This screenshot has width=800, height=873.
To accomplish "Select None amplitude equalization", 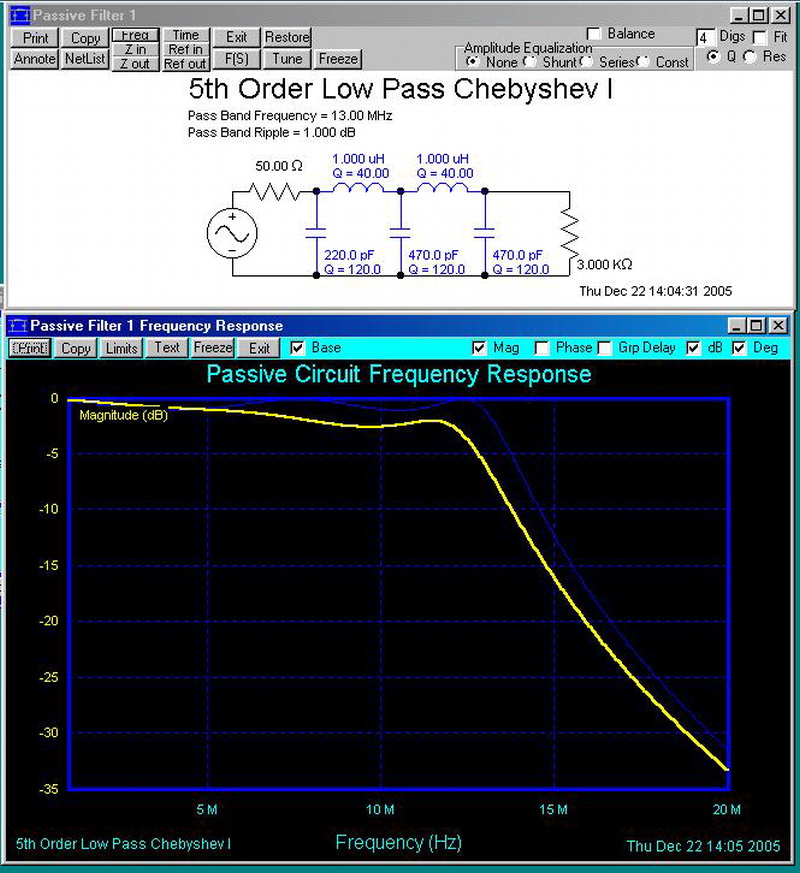I will tap(472, 61).
